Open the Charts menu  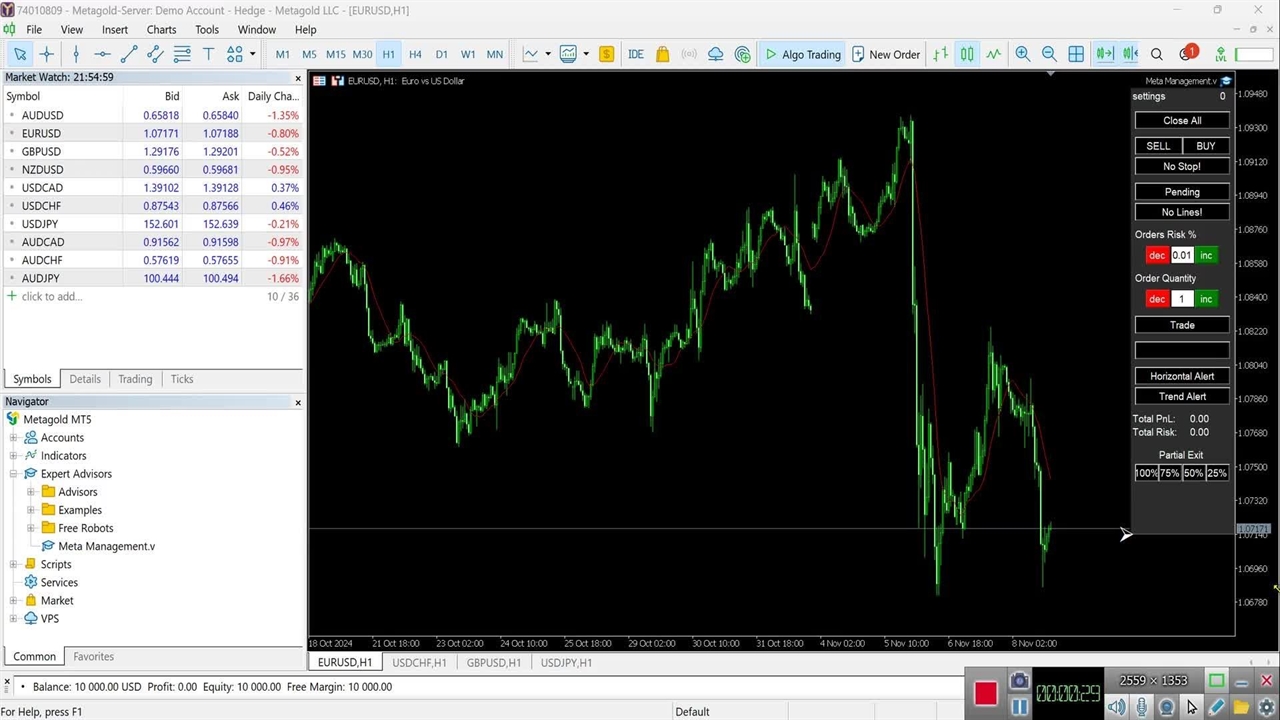tap(161, 30)
